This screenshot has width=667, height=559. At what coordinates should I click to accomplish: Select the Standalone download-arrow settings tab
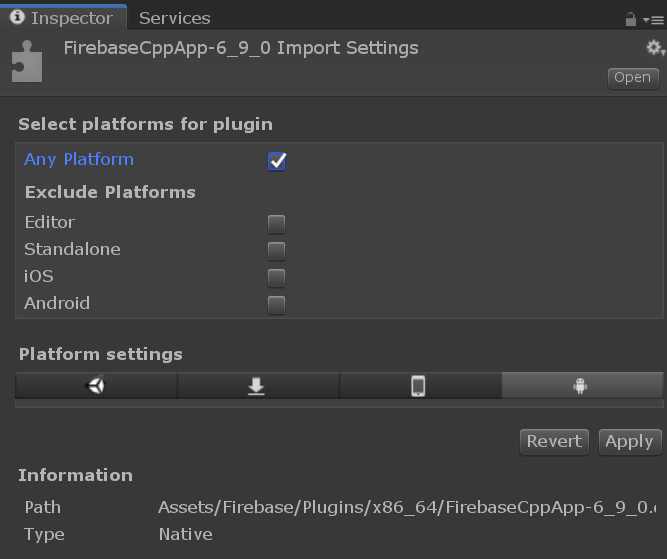coord(258,386)
